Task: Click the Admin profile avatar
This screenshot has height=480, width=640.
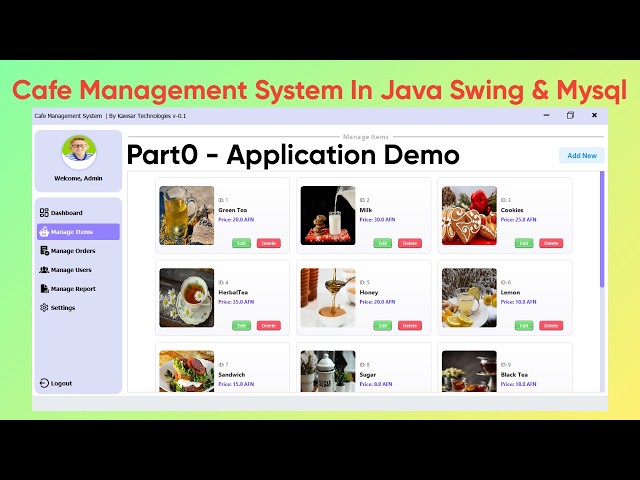Action: [x=79, y=152]
